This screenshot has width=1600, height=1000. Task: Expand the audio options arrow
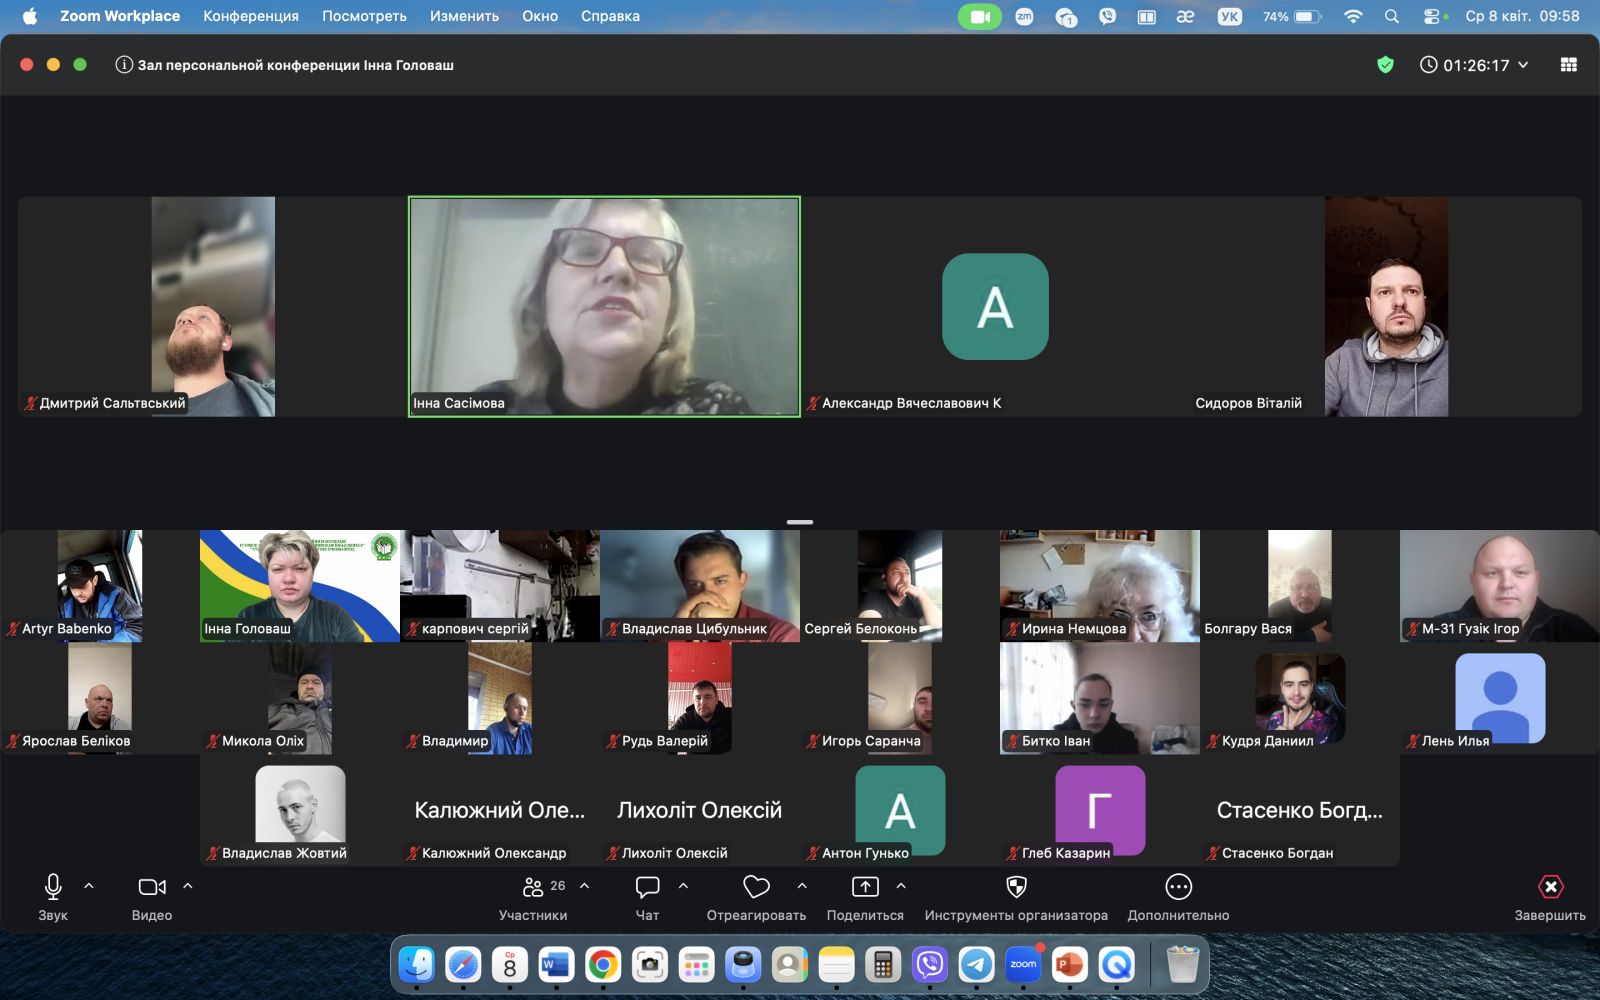coord(89,886)
